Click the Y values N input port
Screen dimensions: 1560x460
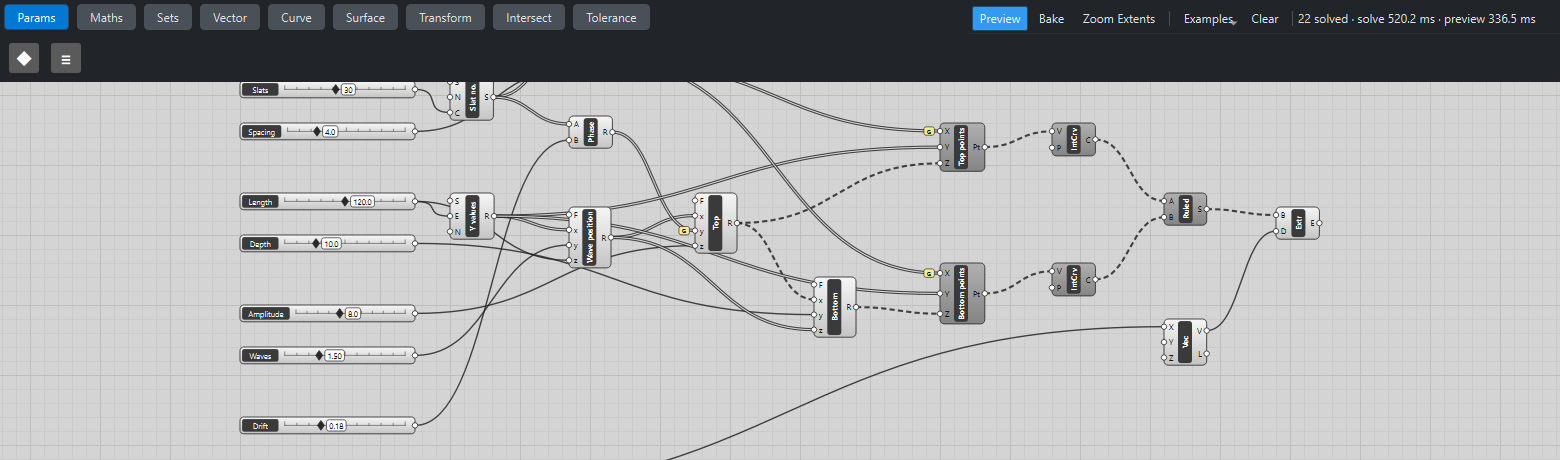click(x=449, y=231)
